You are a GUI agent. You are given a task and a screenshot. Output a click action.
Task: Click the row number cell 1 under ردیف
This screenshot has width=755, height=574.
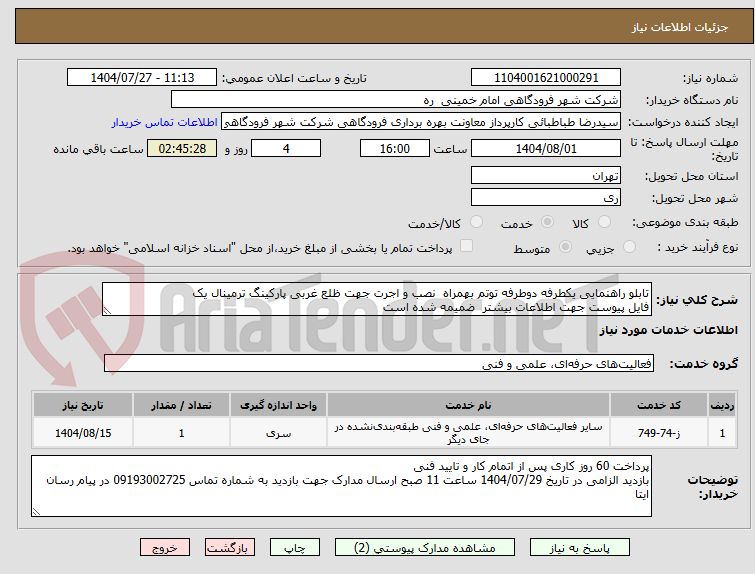click(722, 433)
